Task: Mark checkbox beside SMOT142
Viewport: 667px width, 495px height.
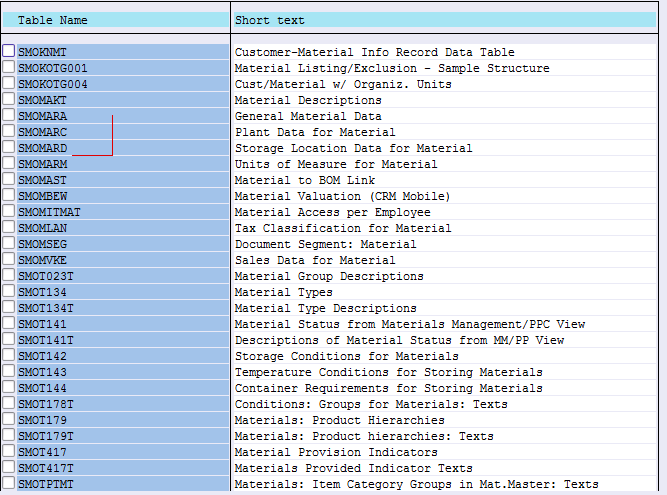Action: 9,355
